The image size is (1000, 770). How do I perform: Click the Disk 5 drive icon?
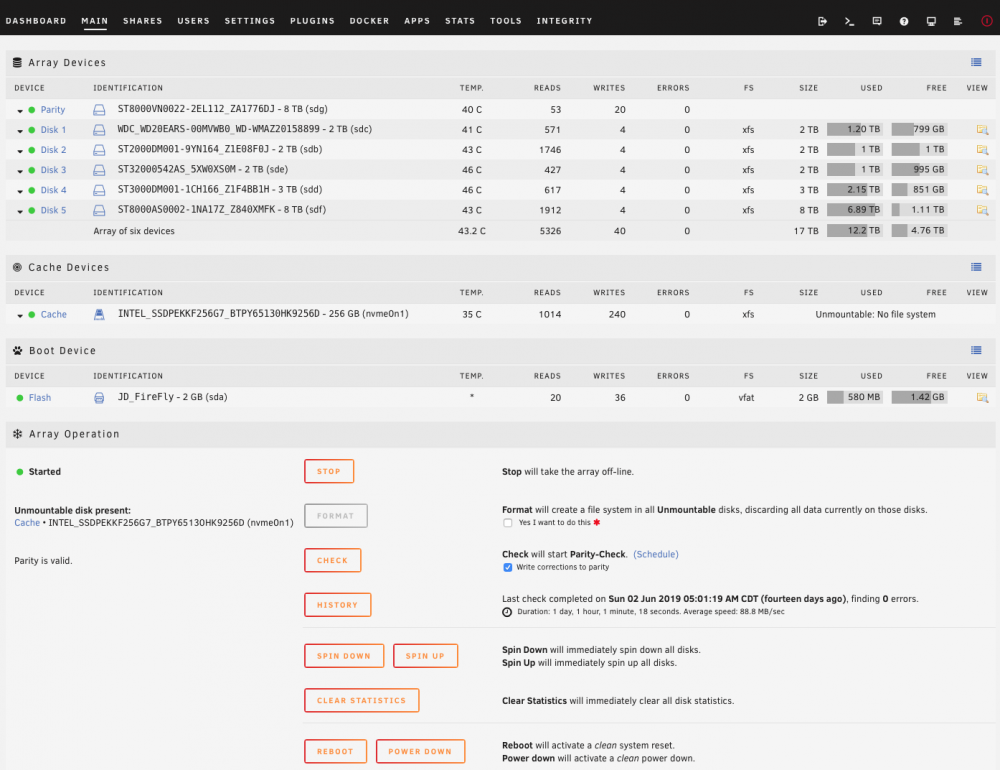point(99,210)
